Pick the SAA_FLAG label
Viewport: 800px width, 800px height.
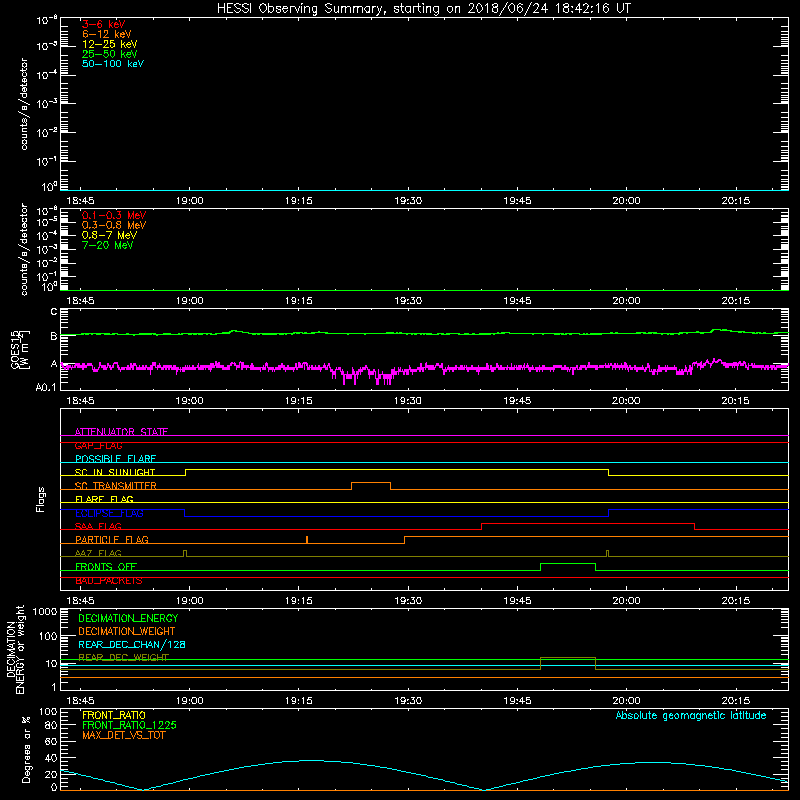(x=98, y=526)
